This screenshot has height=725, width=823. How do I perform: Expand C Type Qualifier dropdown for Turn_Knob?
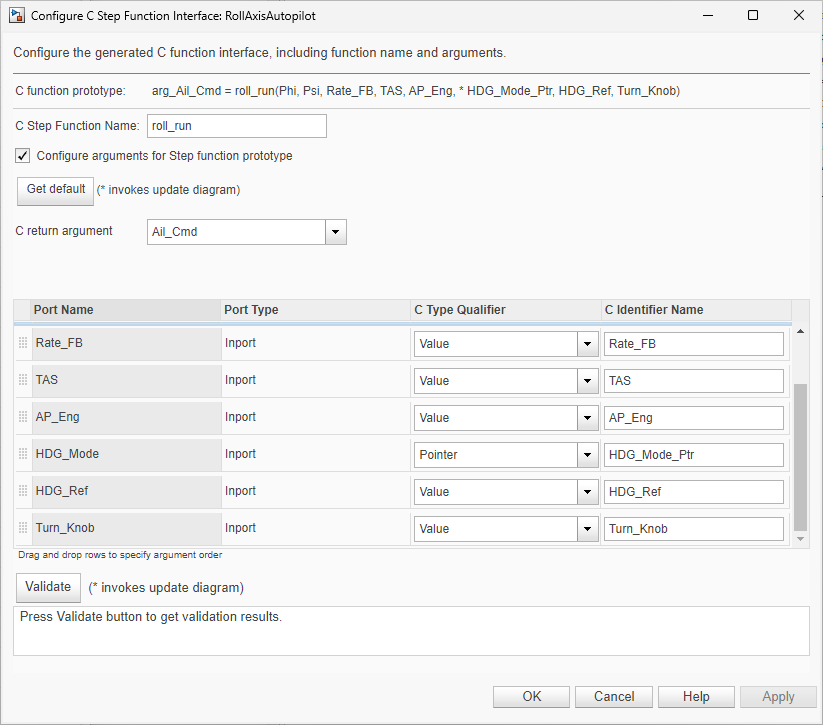[x=588, y=529]
